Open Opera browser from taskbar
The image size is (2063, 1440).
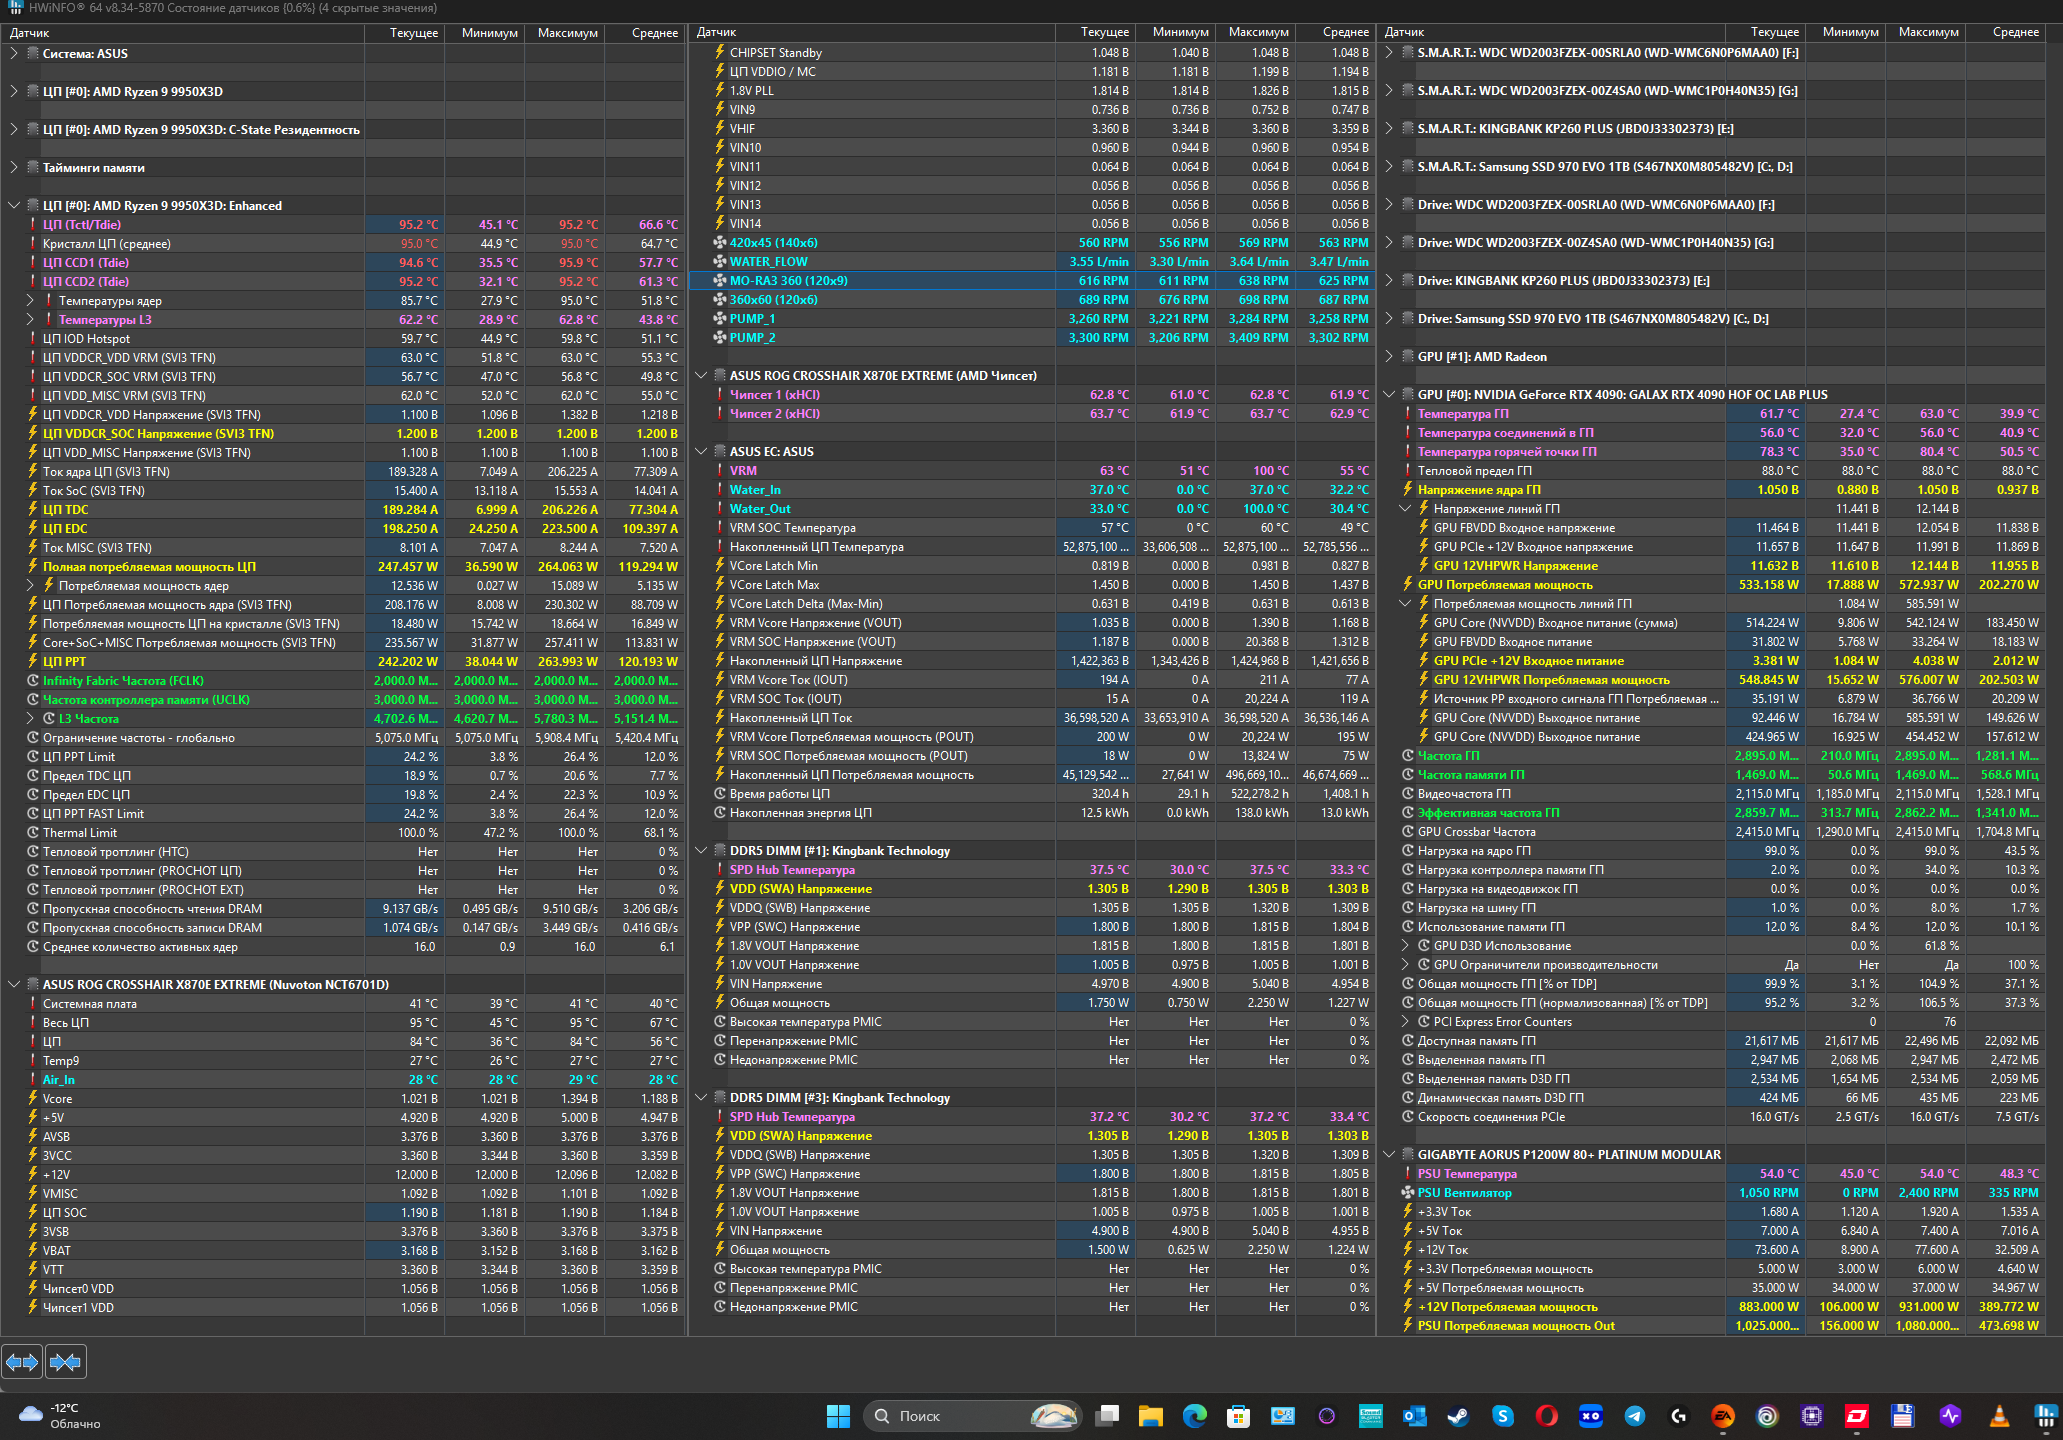(1547, 1416)
